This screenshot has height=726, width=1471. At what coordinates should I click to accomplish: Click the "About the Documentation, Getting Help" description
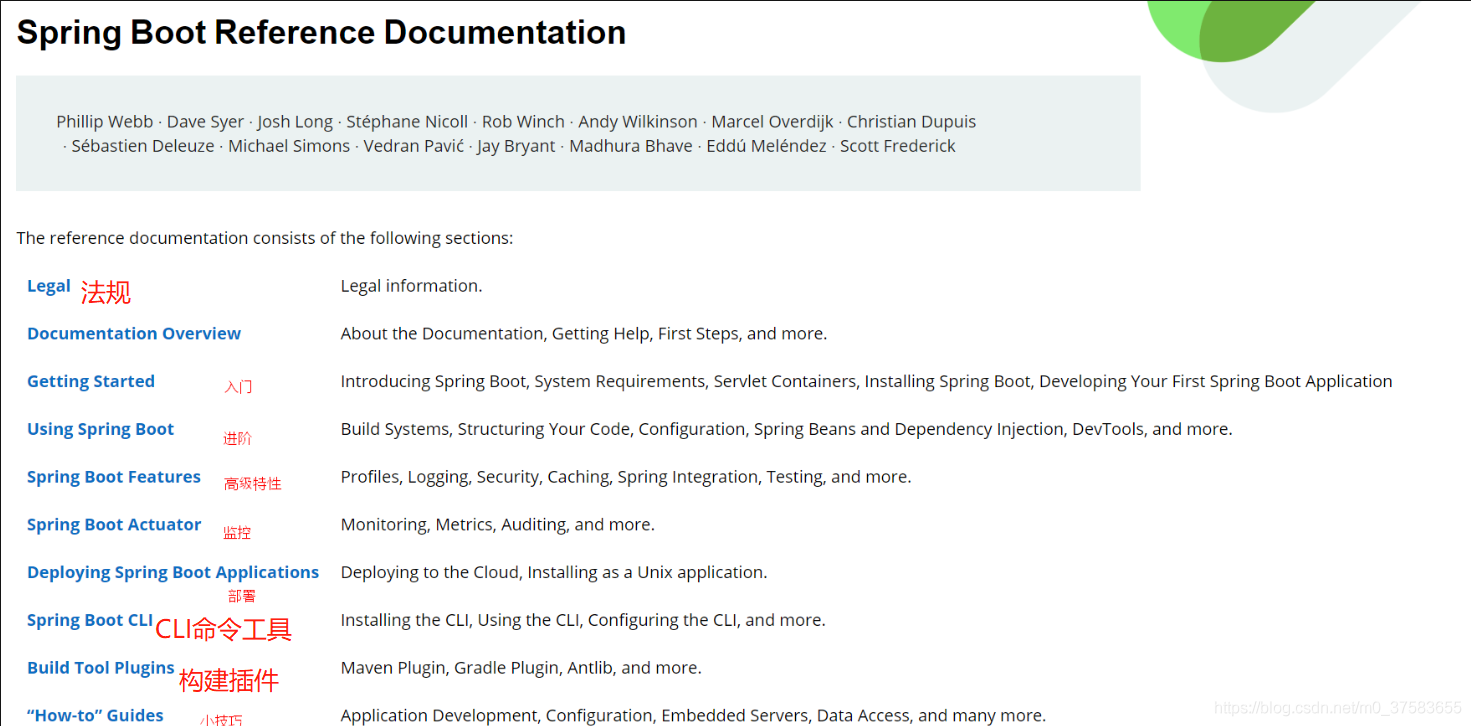click(584, 334)
